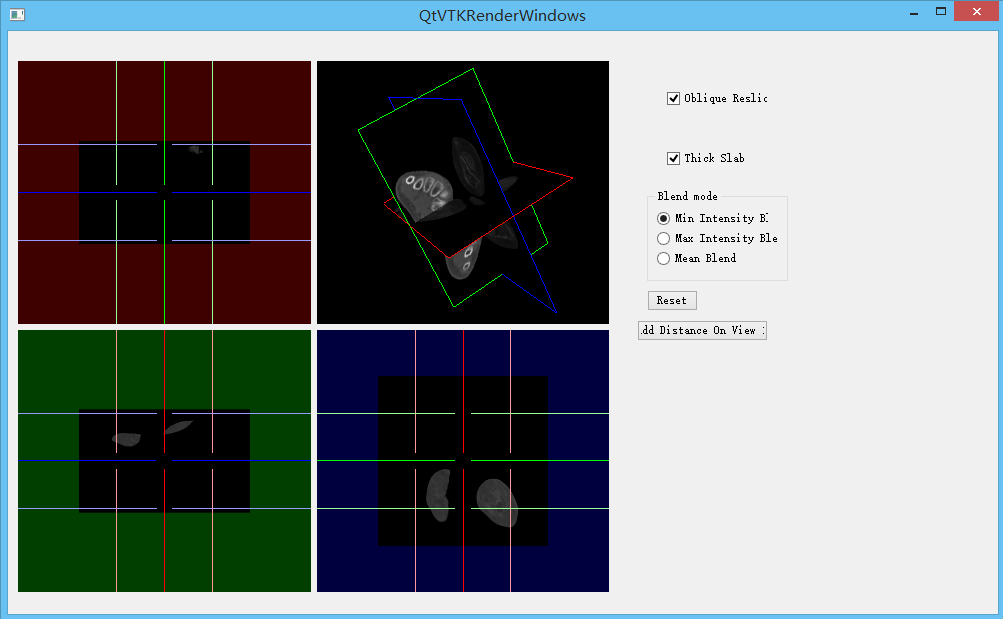Minimize the QtVTKRenderWindows window
Viewport: 1003px width, 619px height.
pos(914,12)
